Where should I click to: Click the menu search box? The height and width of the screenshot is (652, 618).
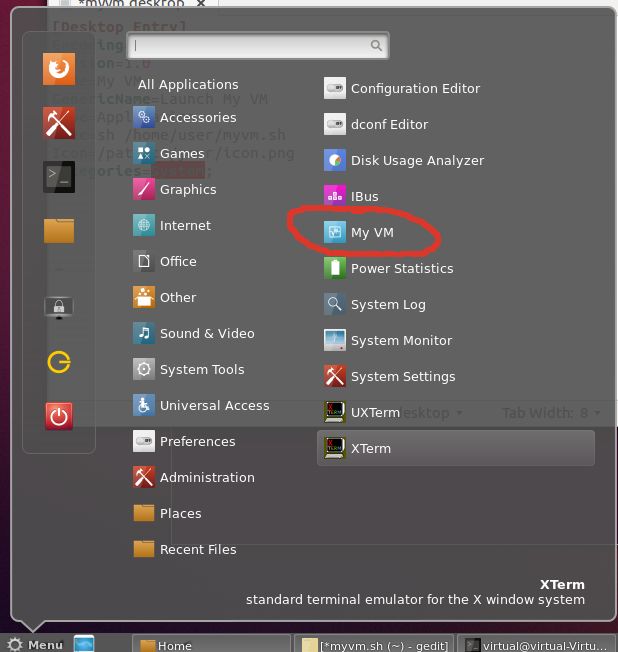pos(258,45)
